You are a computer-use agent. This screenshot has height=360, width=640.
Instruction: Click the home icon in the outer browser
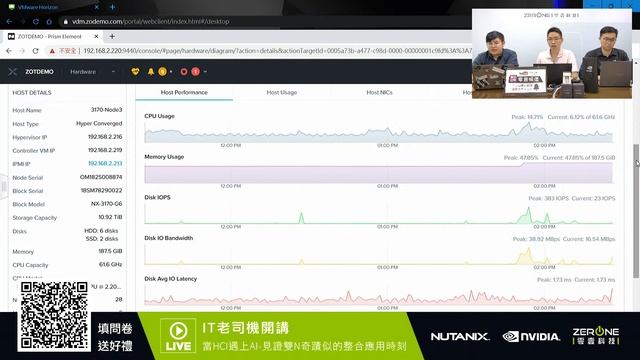coord(49,21)
